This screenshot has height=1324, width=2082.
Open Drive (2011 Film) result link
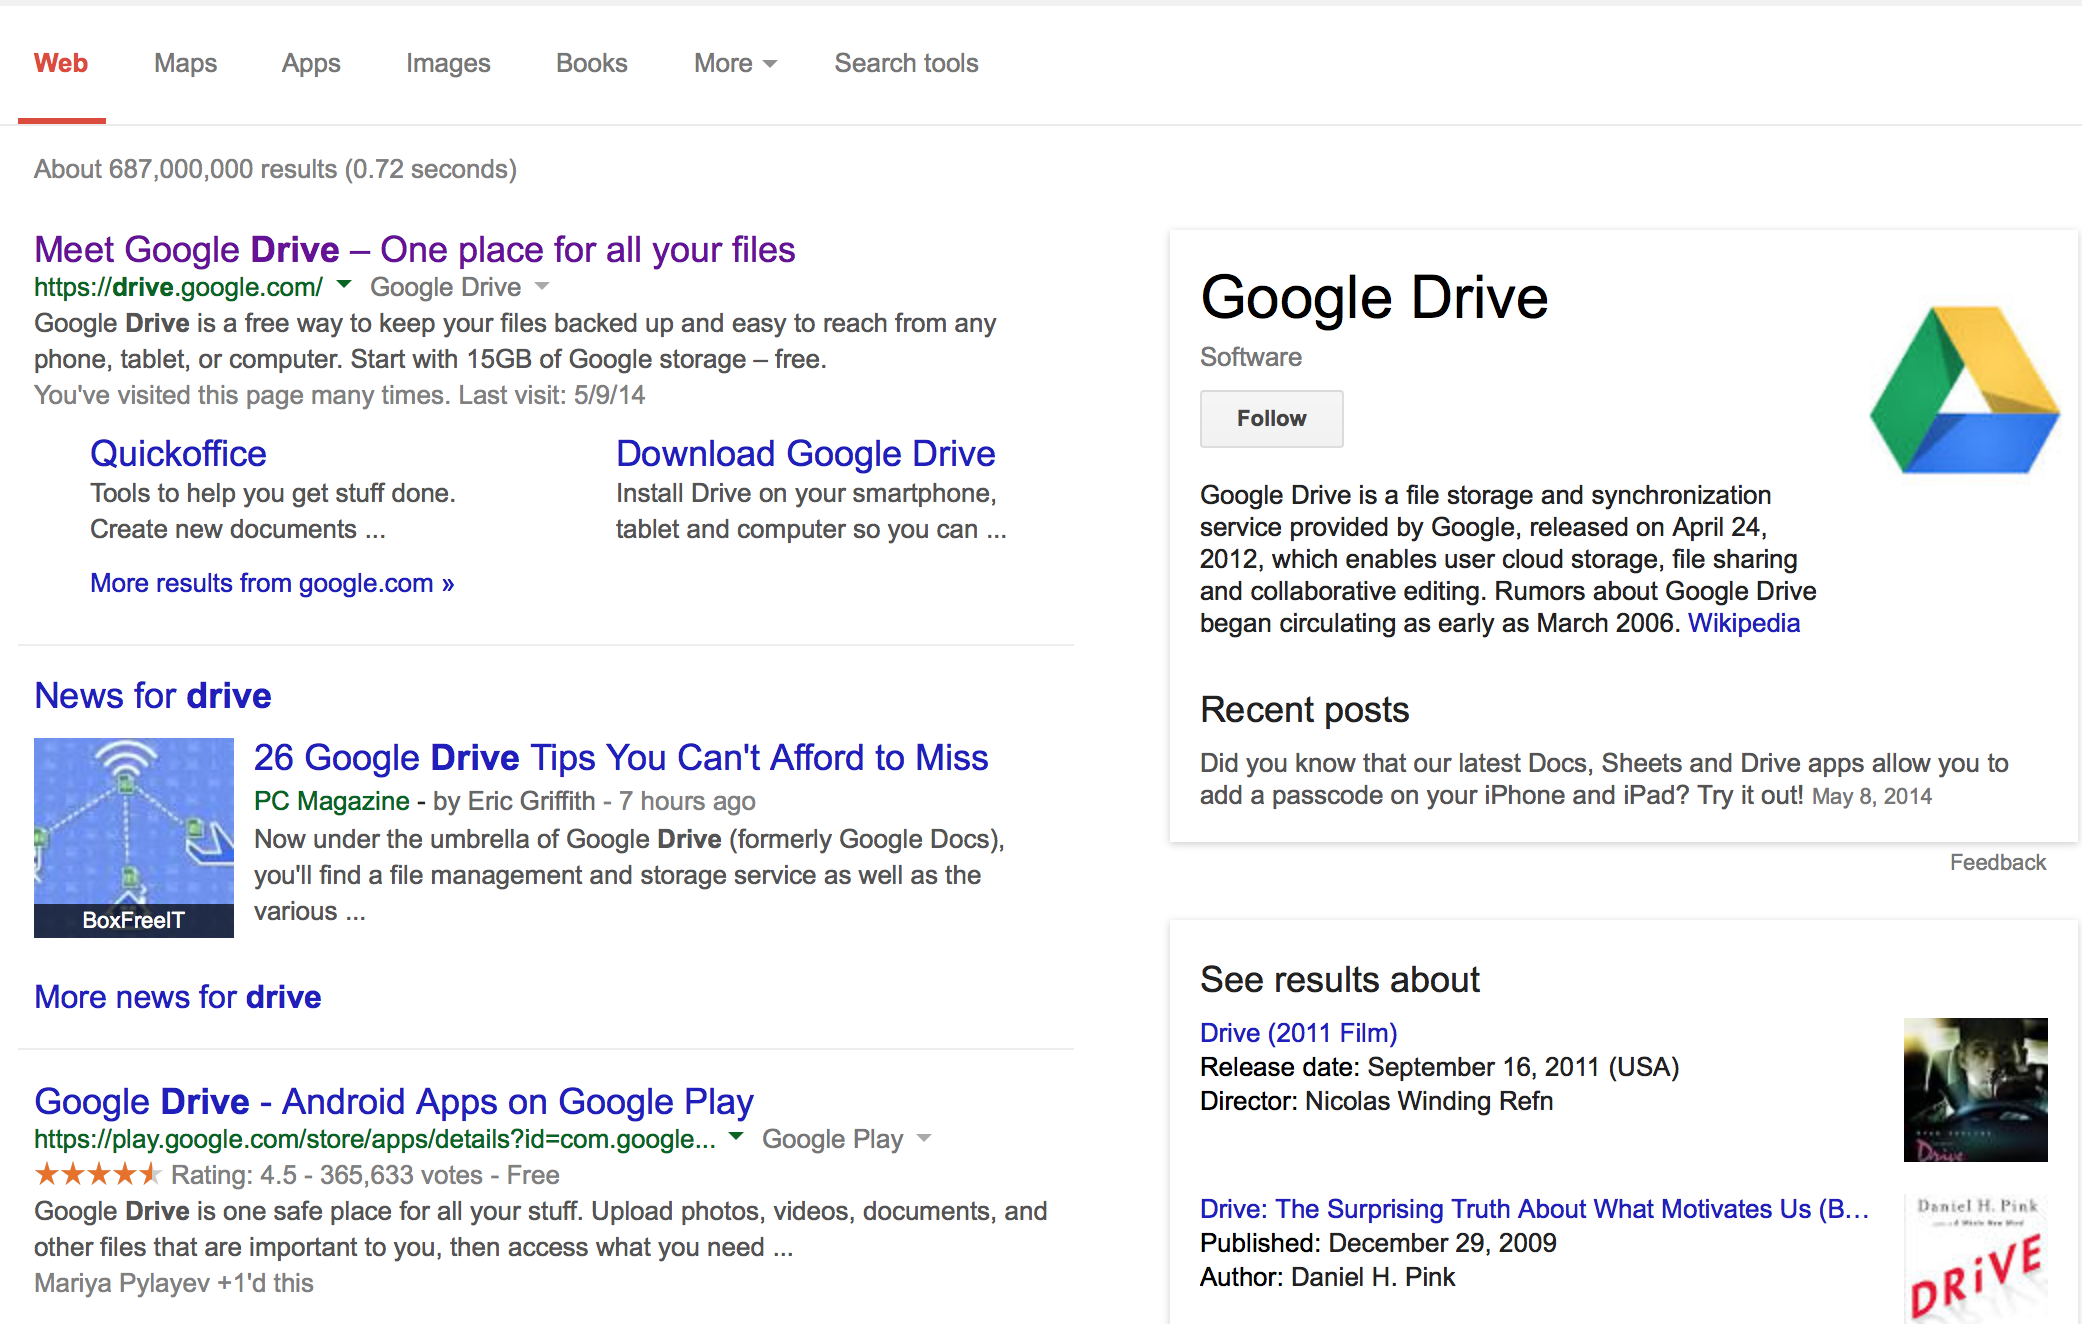click(1298, 1033)
